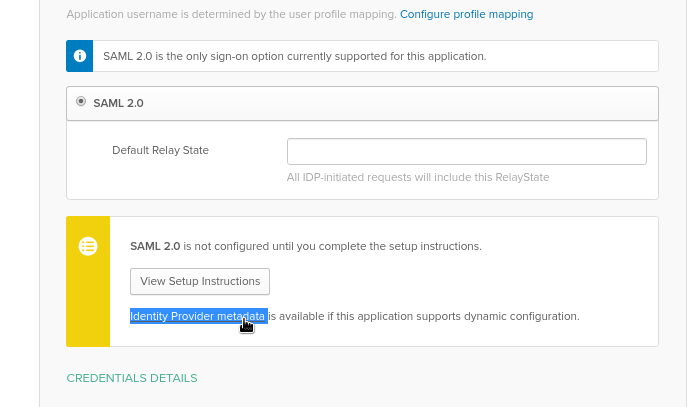Click the CREDENTIALS DETAILS heading
This screenshot has width=687, height=407.
point(132,378)
